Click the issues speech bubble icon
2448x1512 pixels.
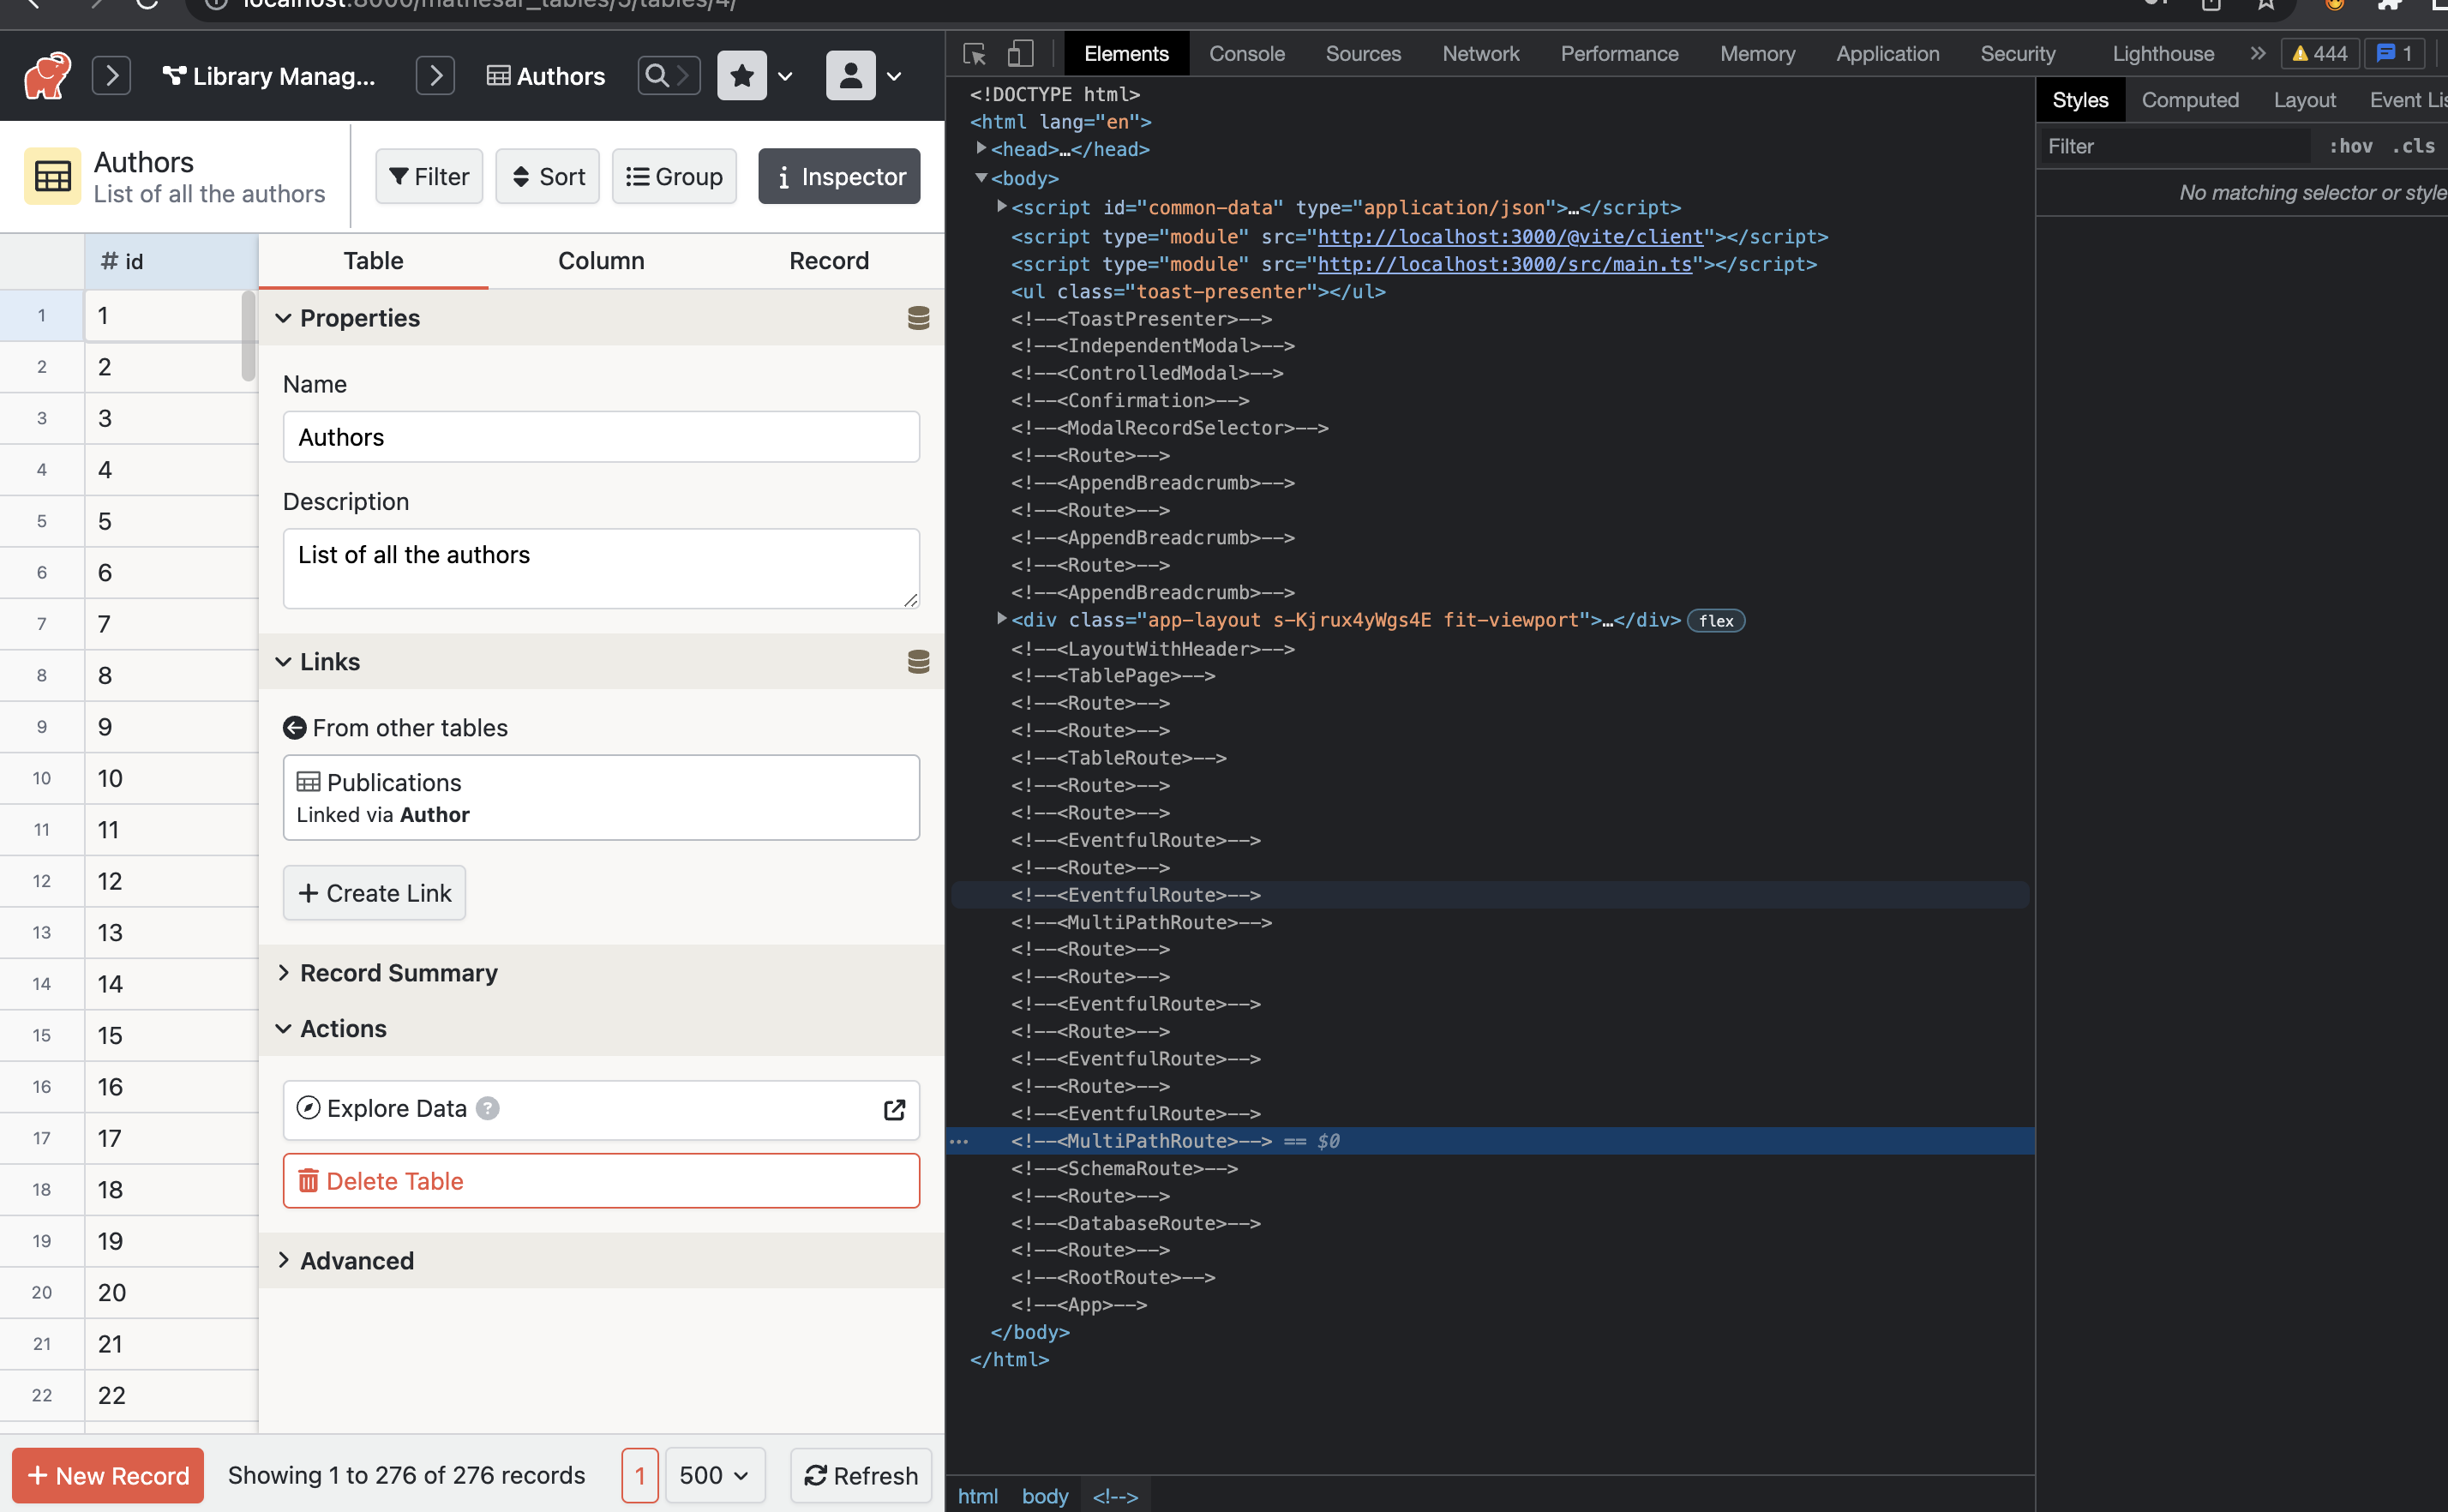(2388, 53)
